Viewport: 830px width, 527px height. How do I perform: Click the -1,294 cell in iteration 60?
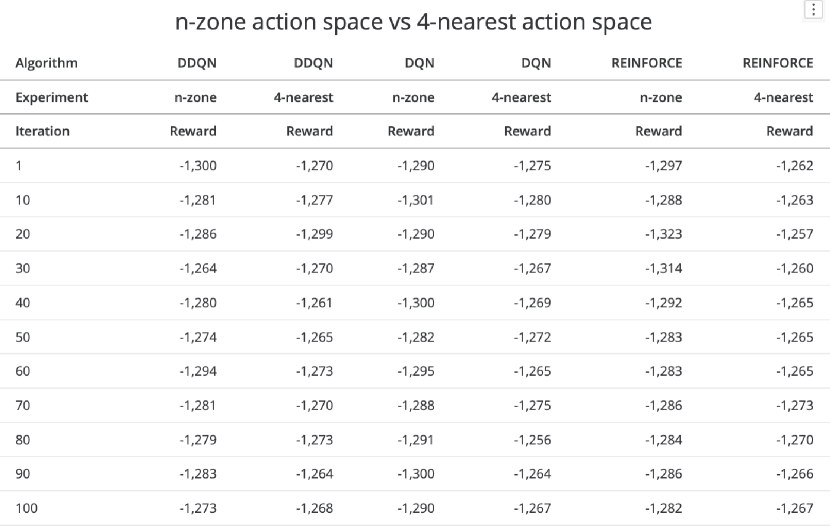198,371
